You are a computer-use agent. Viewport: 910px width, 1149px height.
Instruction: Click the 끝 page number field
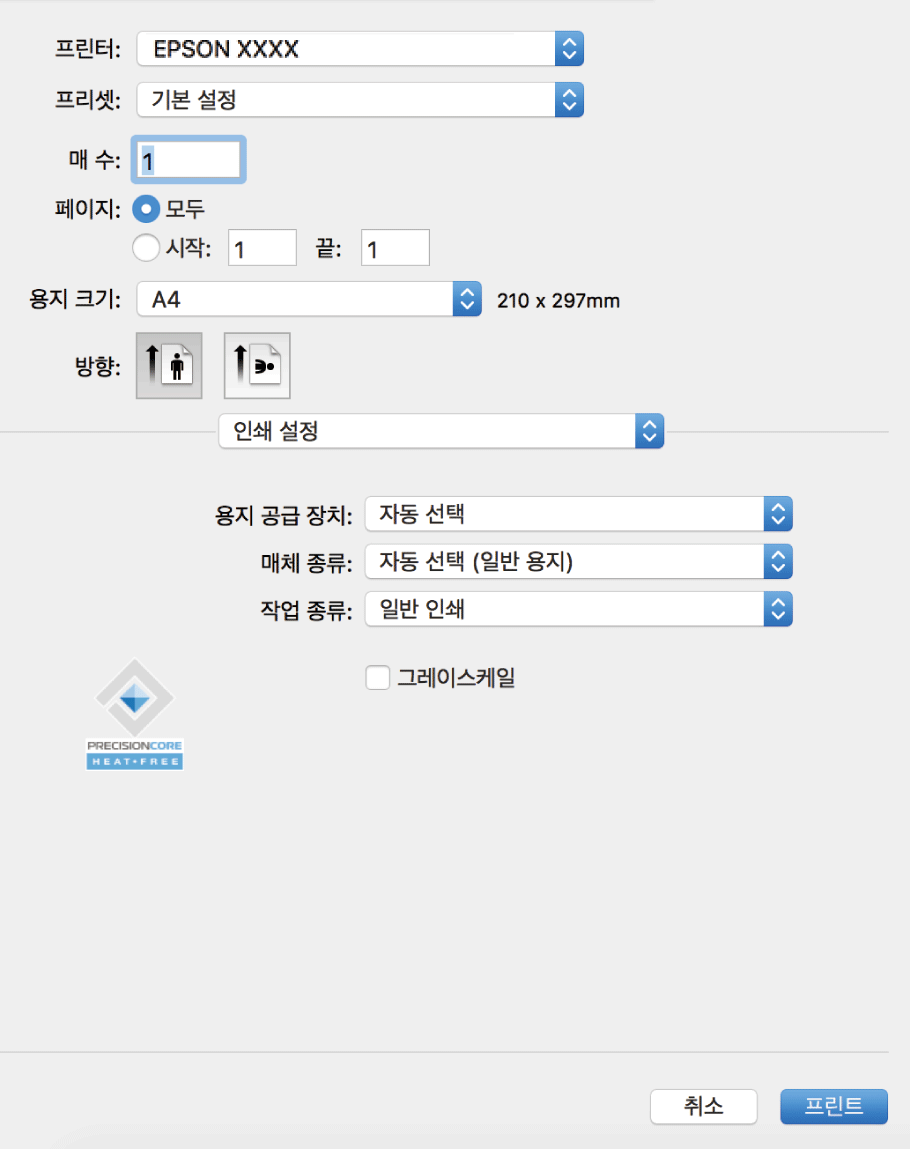tap(394, 248)
